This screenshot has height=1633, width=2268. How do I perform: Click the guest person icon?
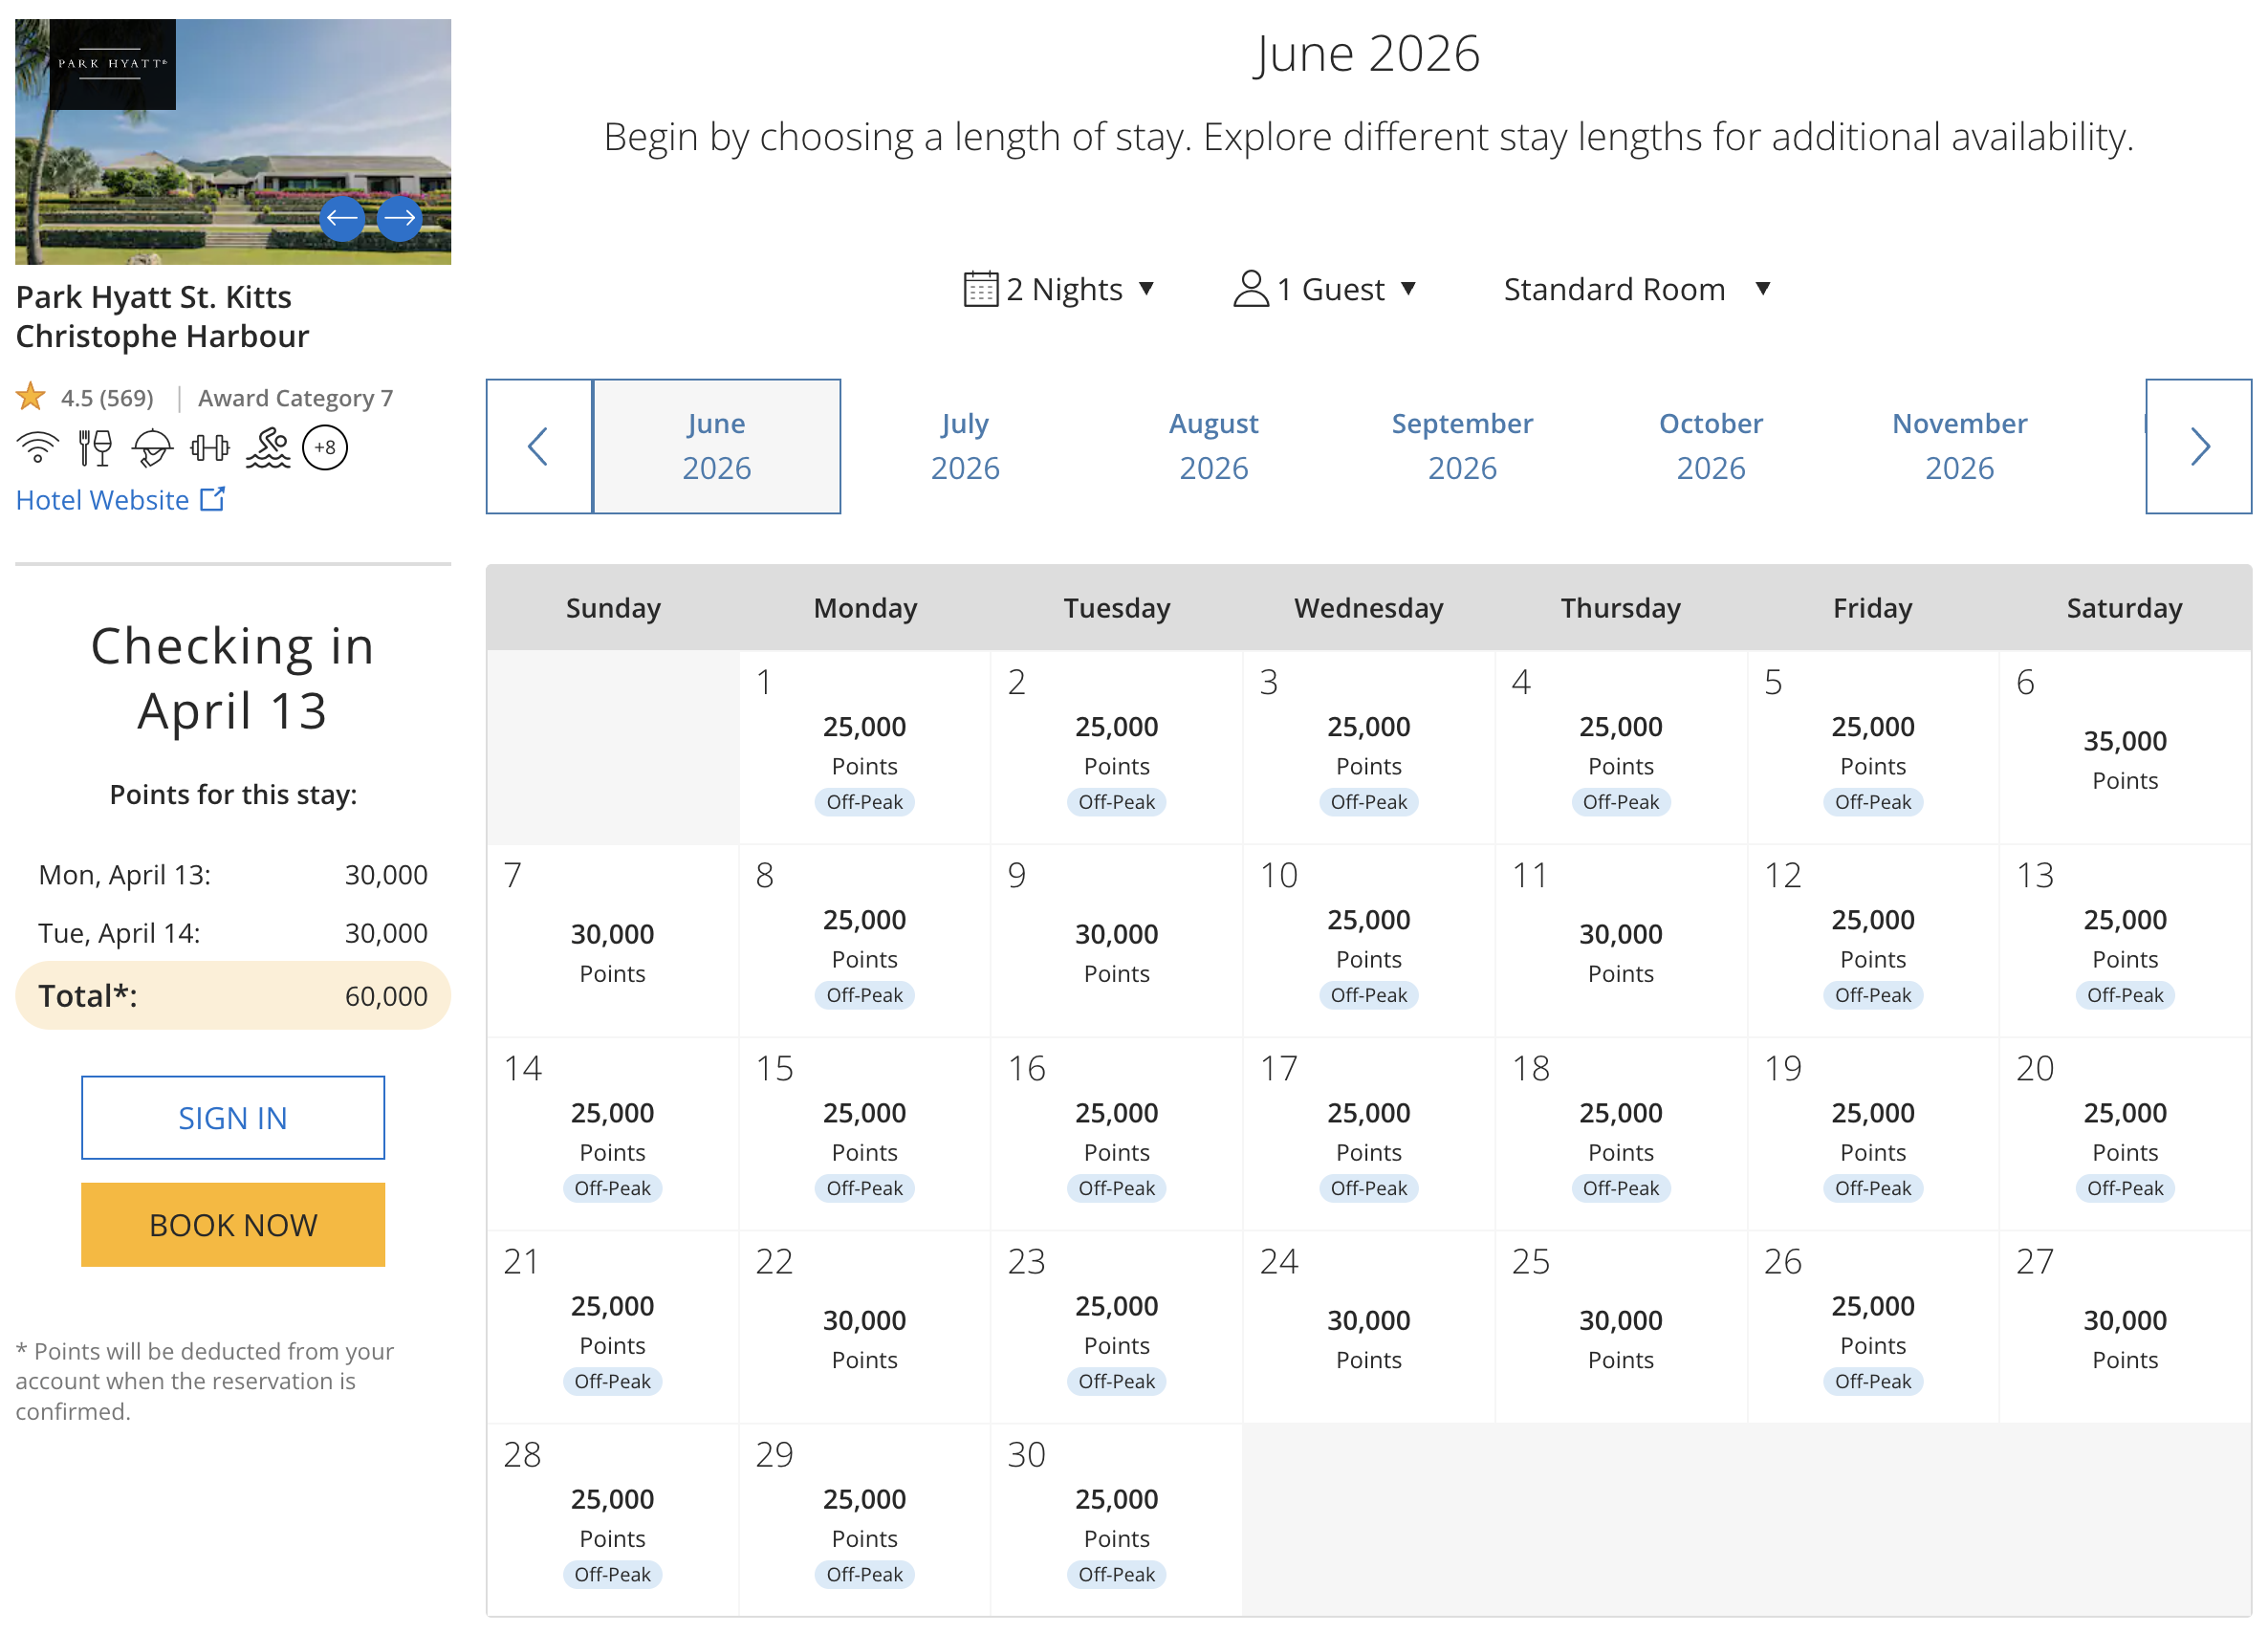point(1250,288)
